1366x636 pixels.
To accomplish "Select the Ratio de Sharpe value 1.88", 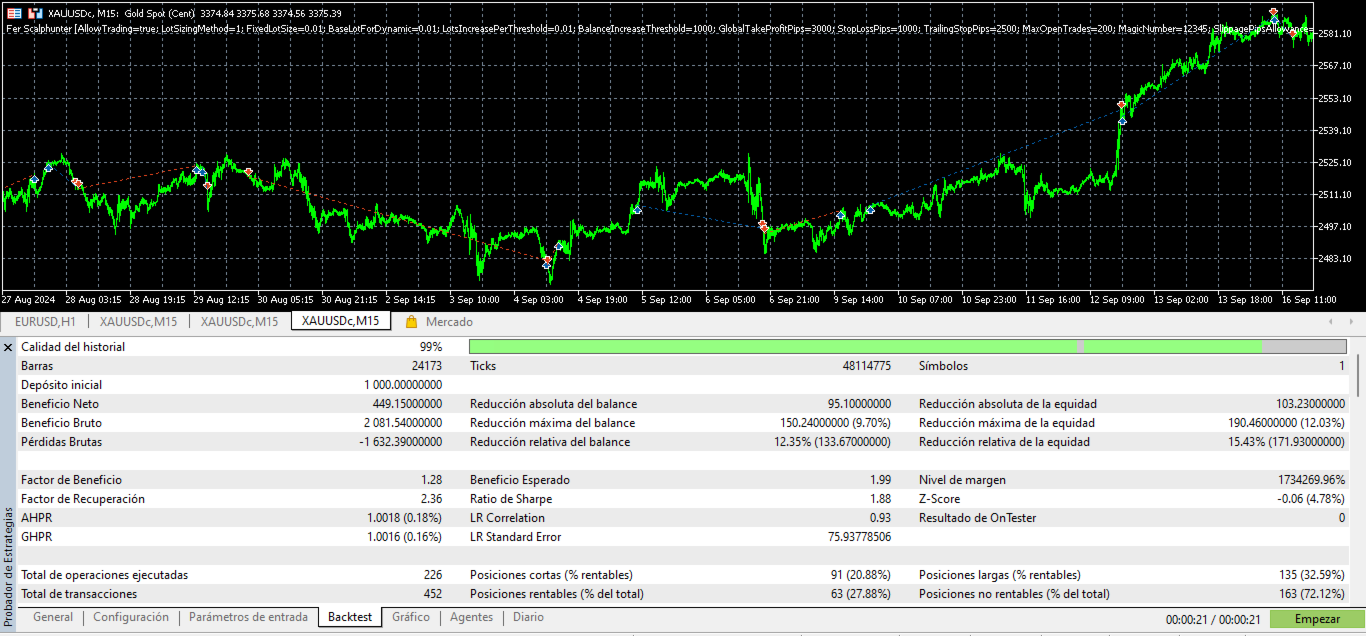I will [x=881, y=499].
